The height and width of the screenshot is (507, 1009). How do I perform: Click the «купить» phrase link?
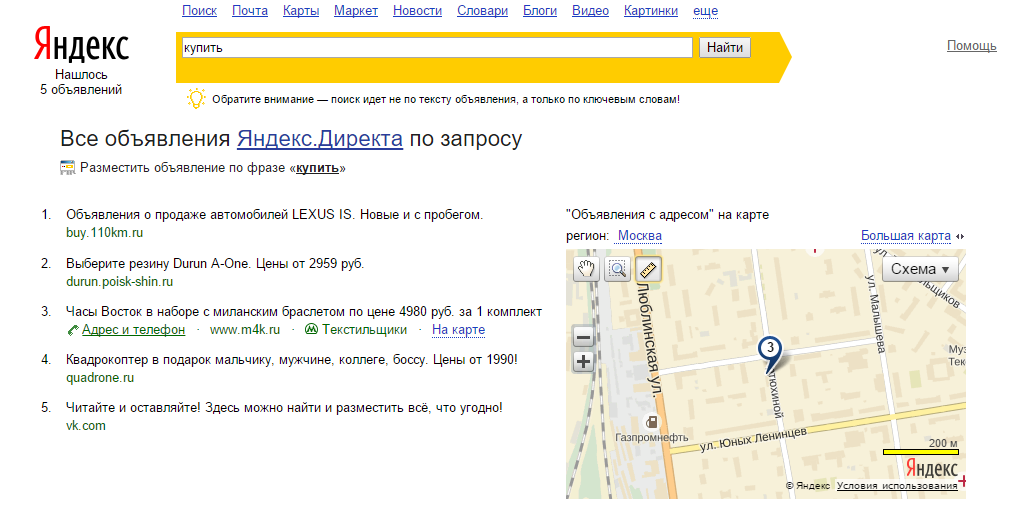317,168
